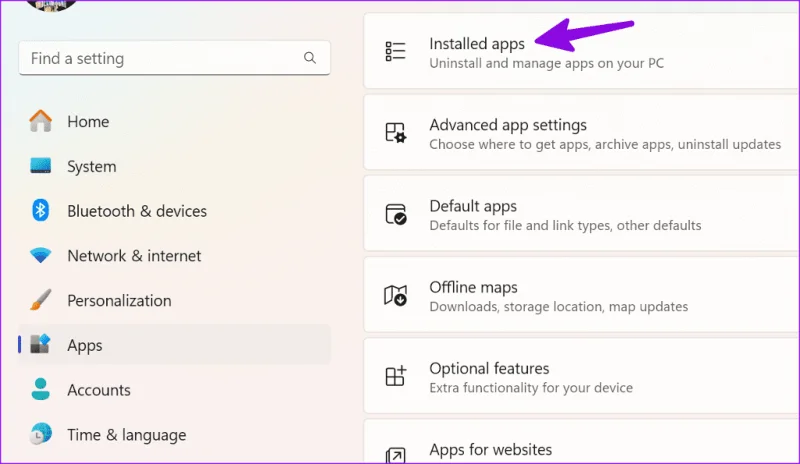Open Optional features page
Image resolution: width=800 pixels, height=464 pixels.
(582, 376)
